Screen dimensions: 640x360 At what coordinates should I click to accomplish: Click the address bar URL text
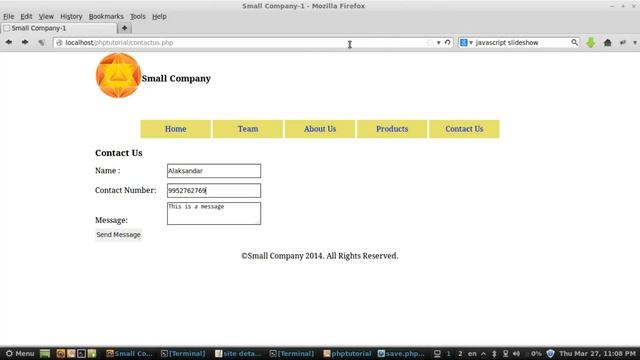119,42
